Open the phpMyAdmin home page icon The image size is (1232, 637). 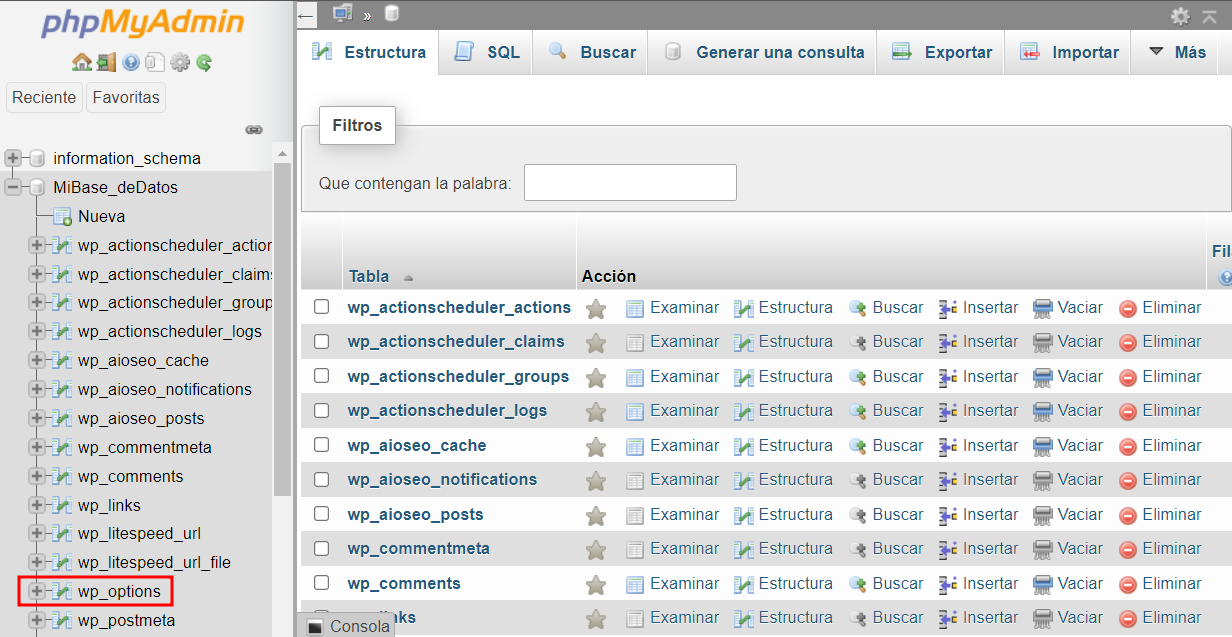coord(82,61)
